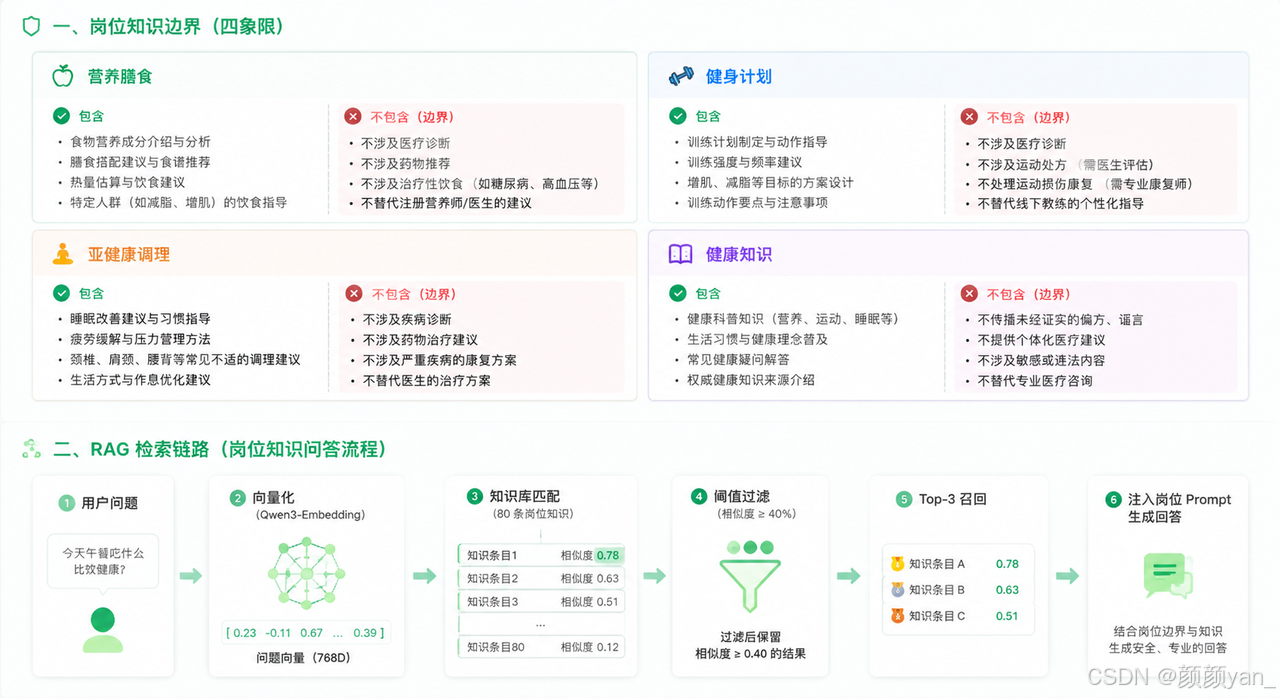Click the line 权威健康知识来源介绍
1280x698 pixels.
751,379
